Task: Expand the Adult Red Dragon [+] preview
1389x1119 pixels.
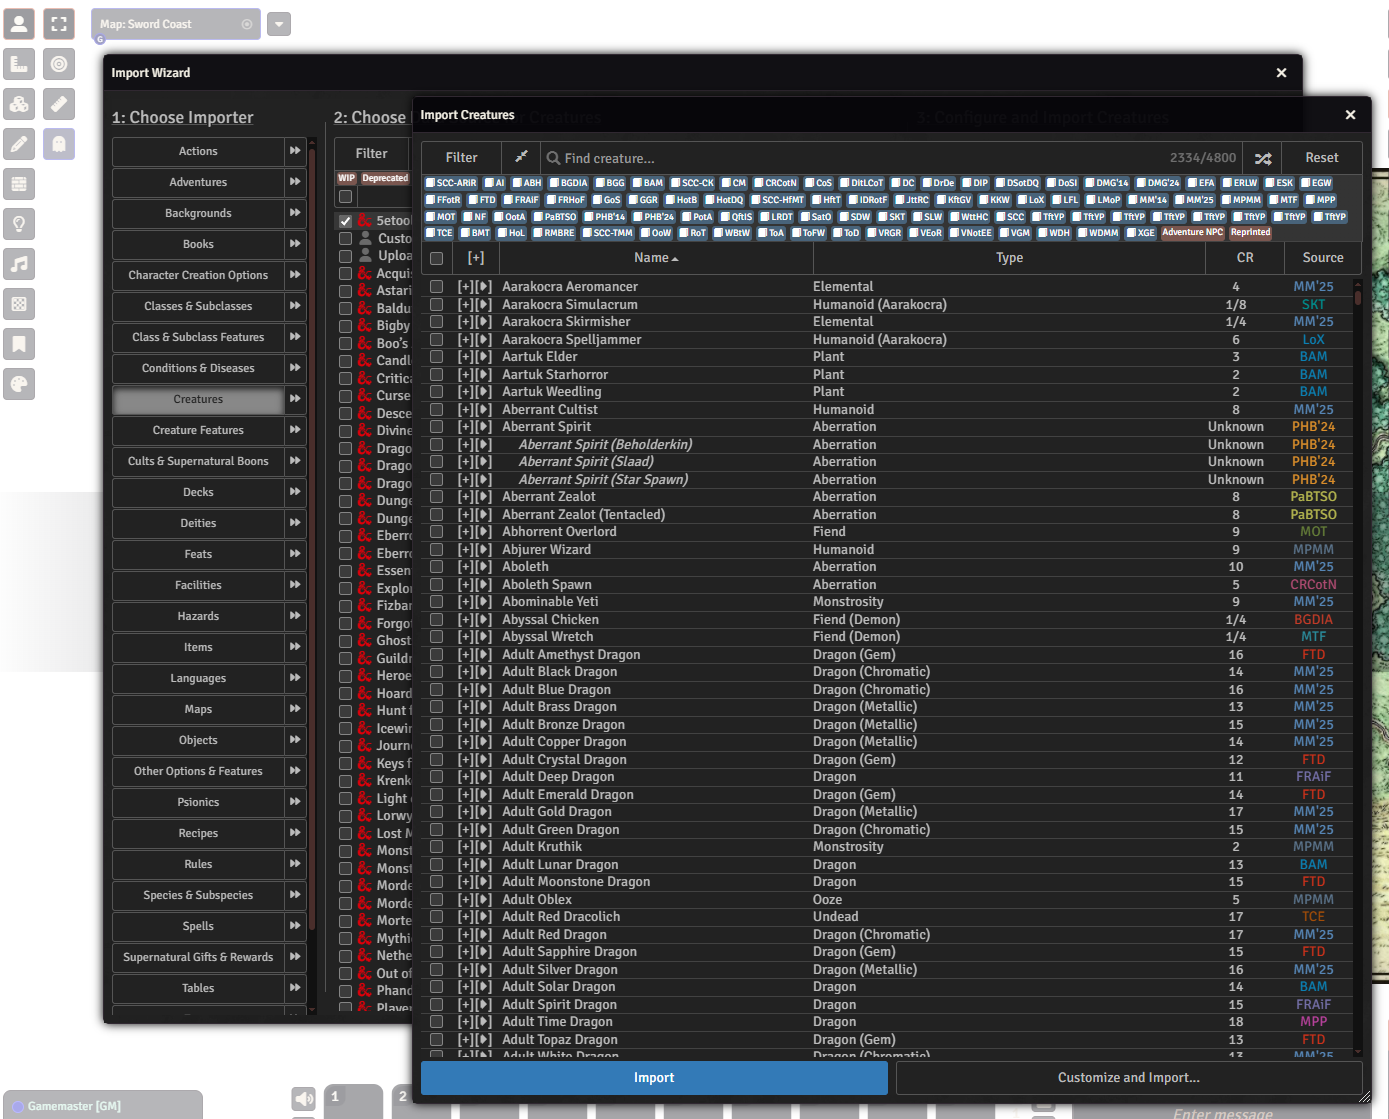Action: 465,935
